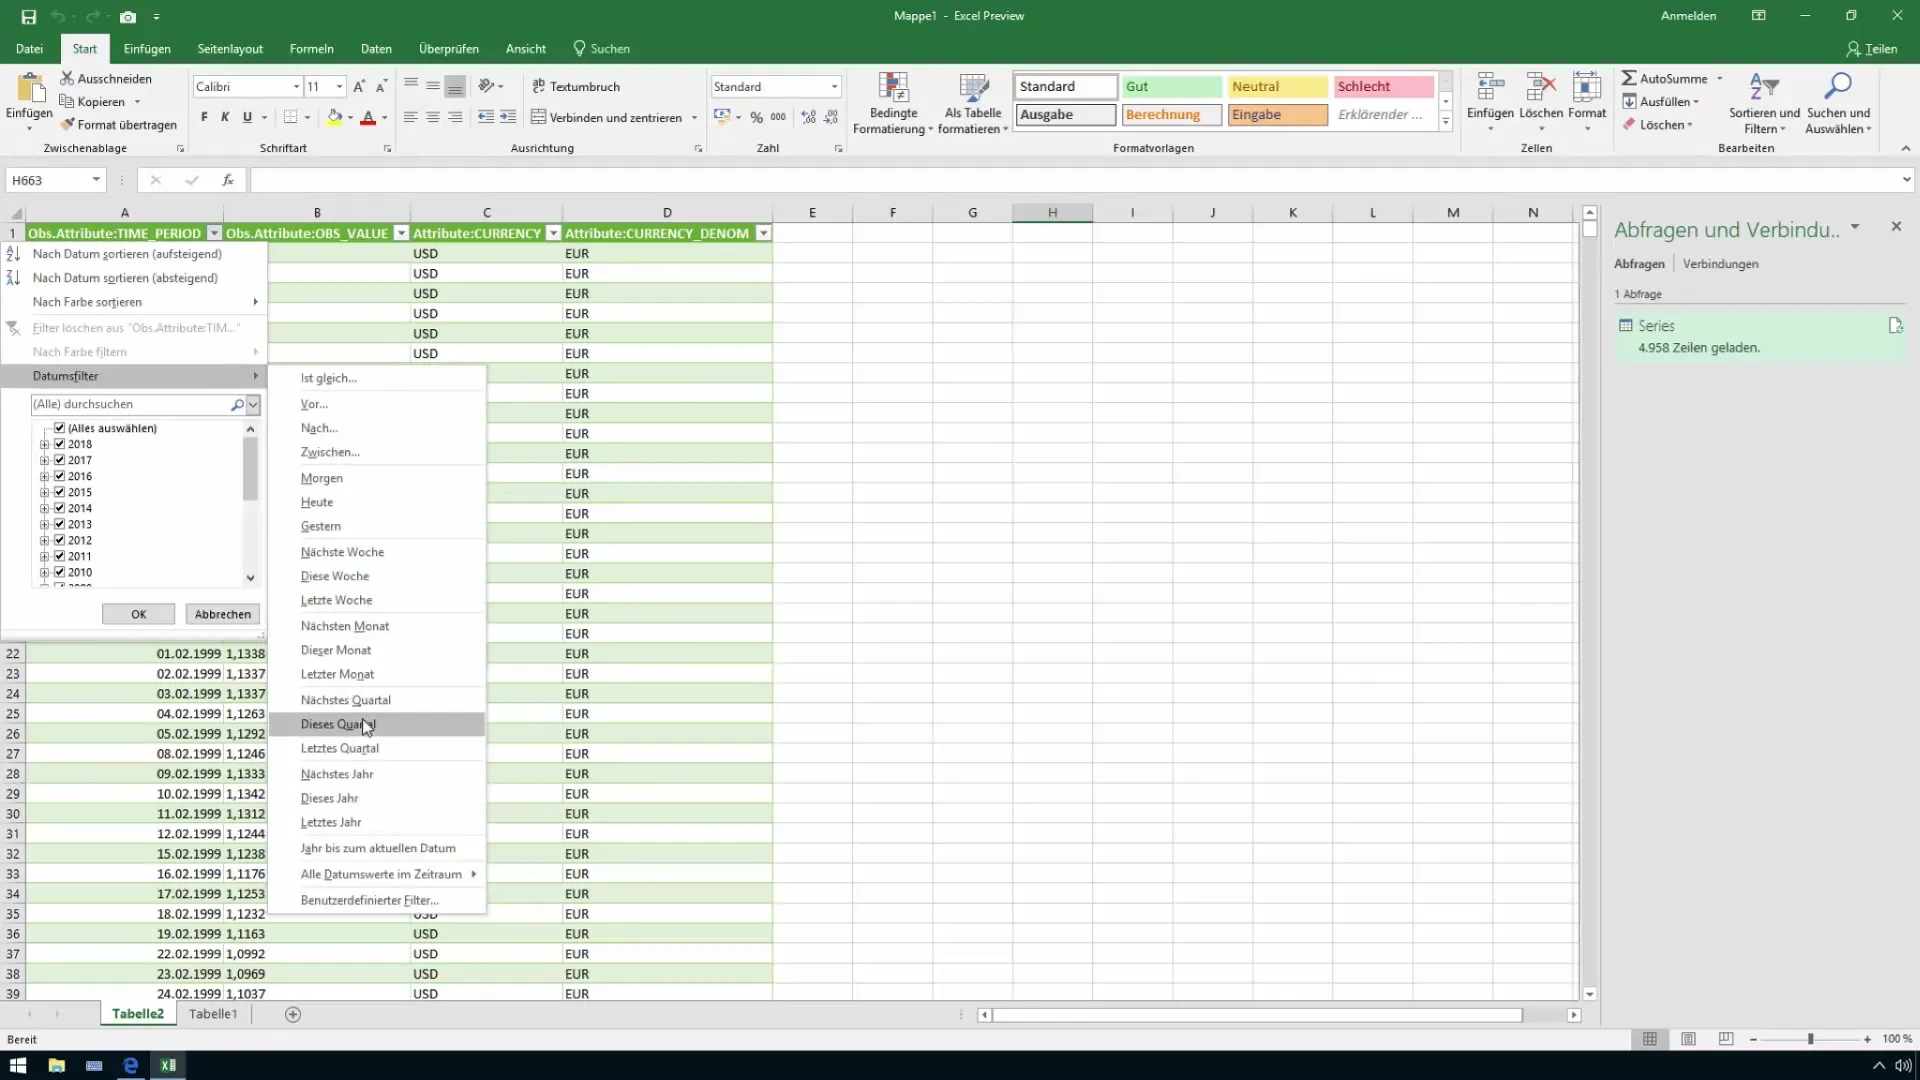Select Zwischen... date filter
This screenshot has height=1080, width=1920.
(x=377, y=452)
